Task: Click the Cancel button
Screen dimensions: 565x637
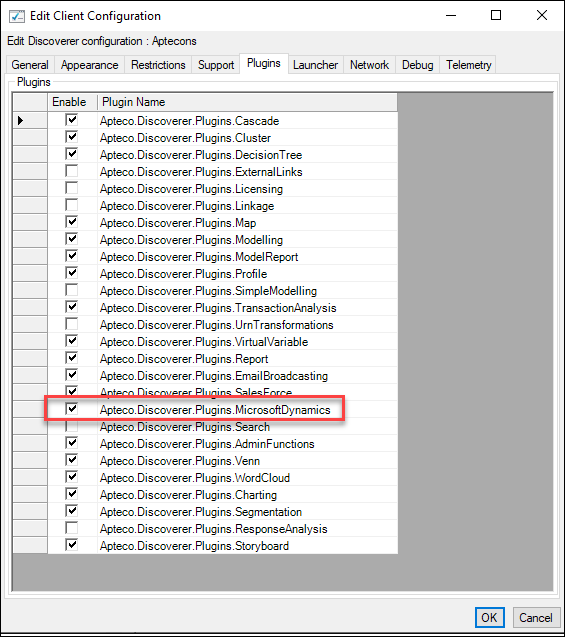Action: 536,618
